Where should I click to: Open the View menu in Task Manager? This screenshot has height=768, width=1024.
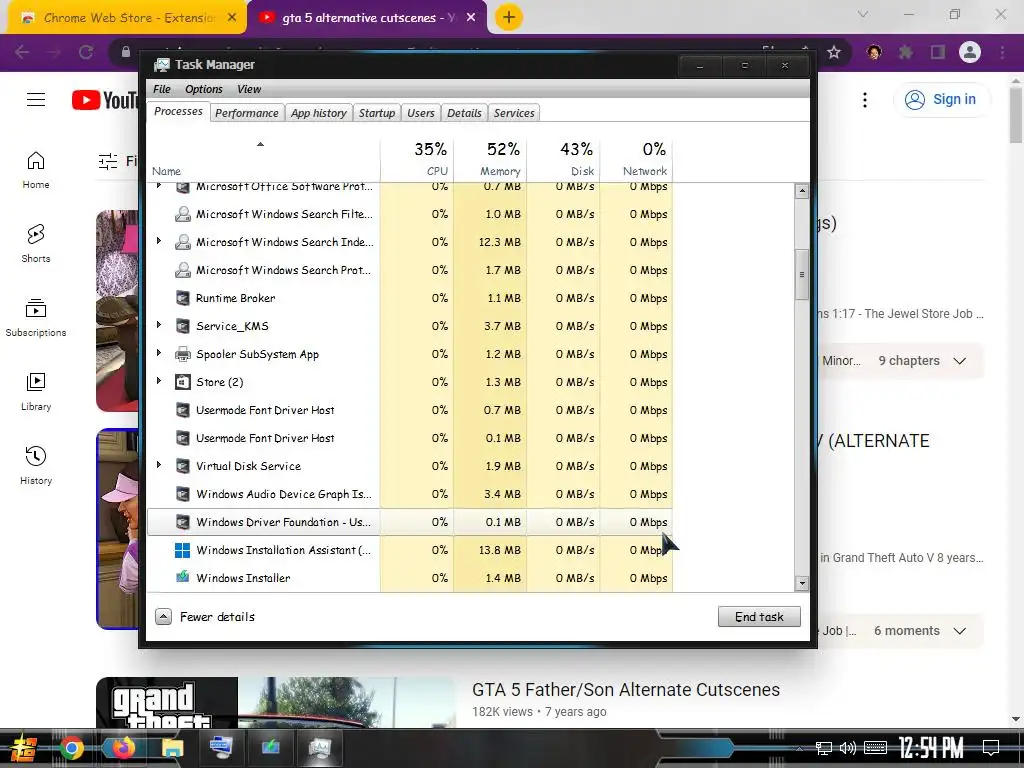pyautogui.click(x=249, y=89)
